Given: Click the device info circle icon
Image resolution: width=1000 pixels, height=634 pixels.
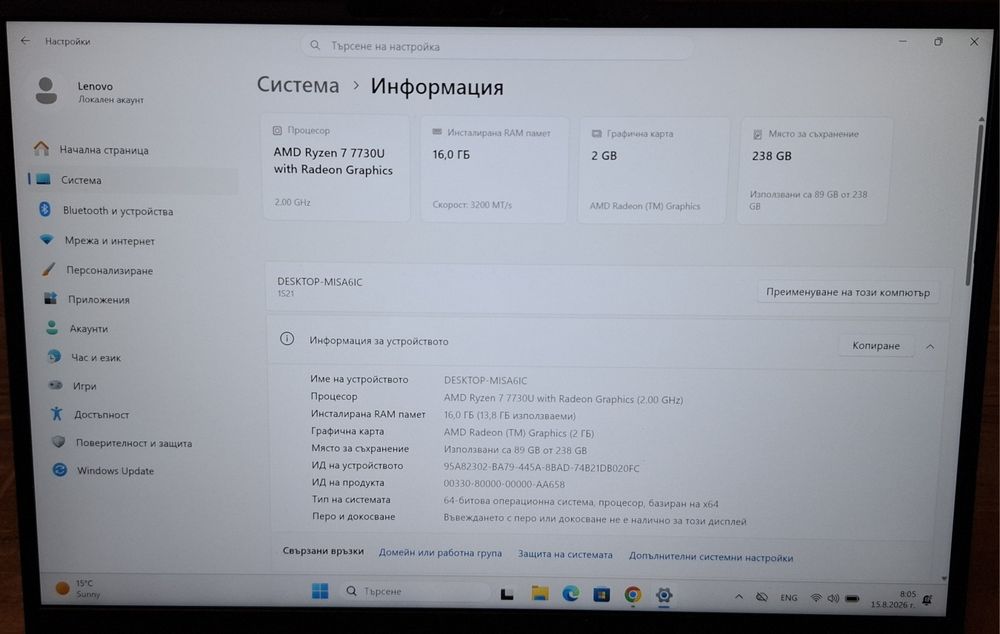Looking at the screenshot, I should [x=287, y=339].
